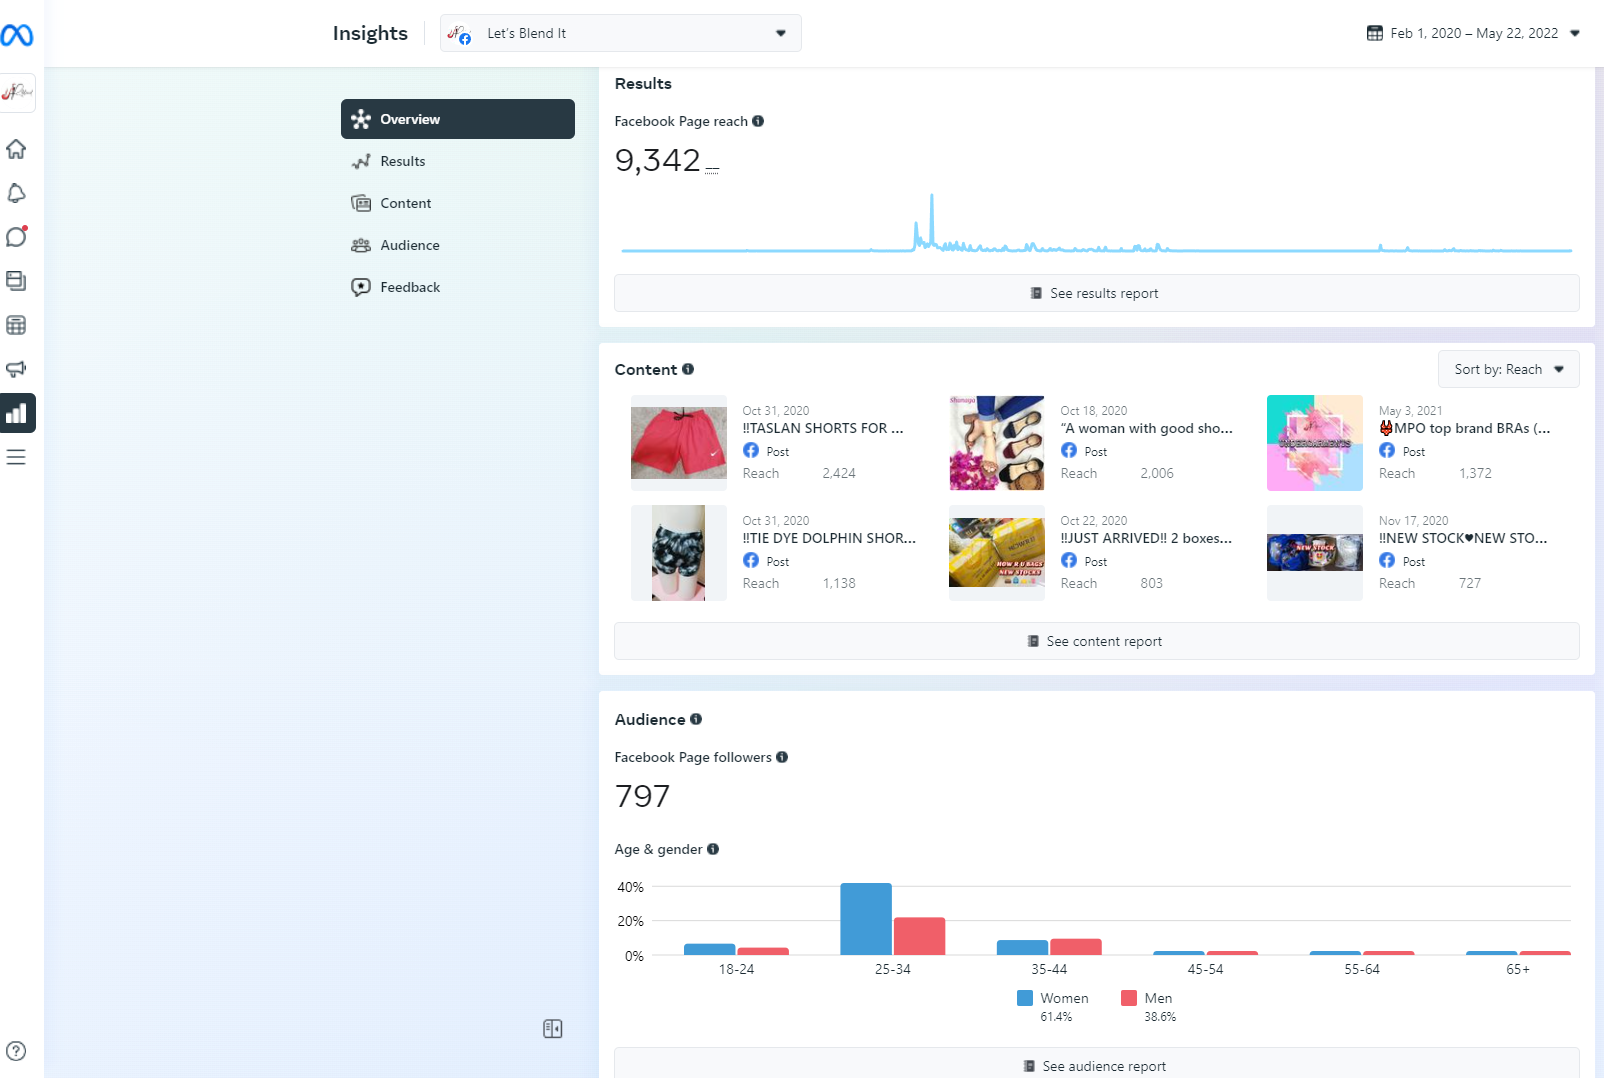
Task: Open posts and stories content icon
Action: tap(16, 281)
